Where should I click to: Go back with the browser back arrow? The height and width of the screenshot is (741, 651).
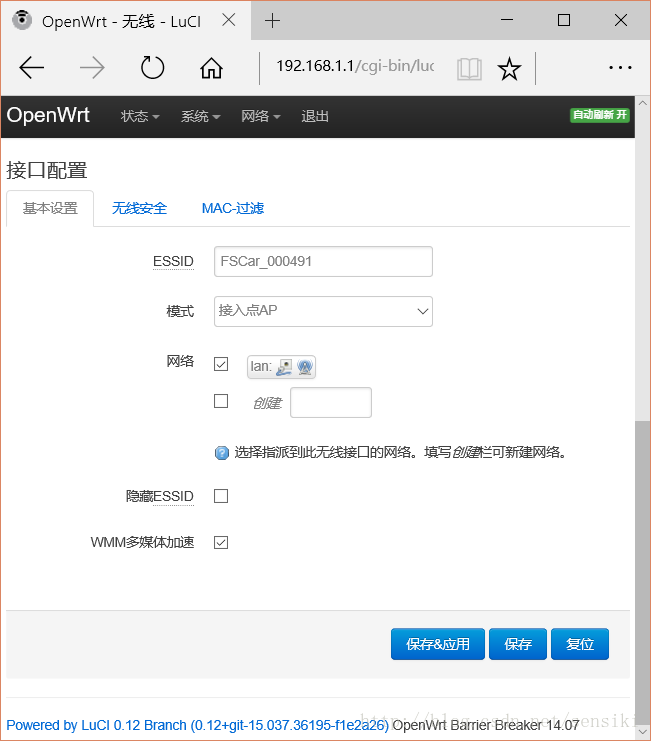(32, 68)
